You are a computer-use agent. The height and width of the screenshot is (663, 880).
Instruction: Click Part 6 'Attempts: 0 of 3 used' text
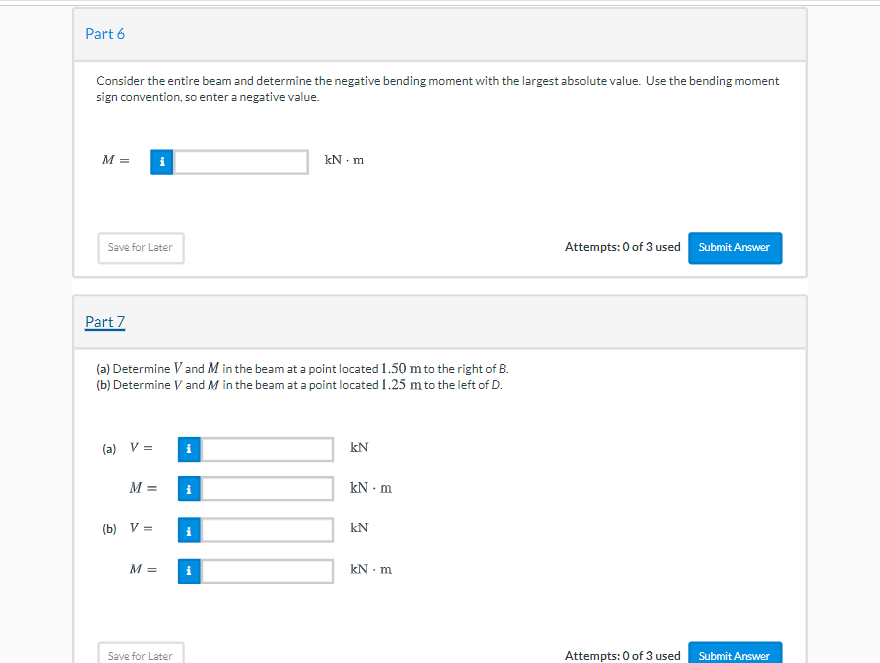click(x=622, y=248)
